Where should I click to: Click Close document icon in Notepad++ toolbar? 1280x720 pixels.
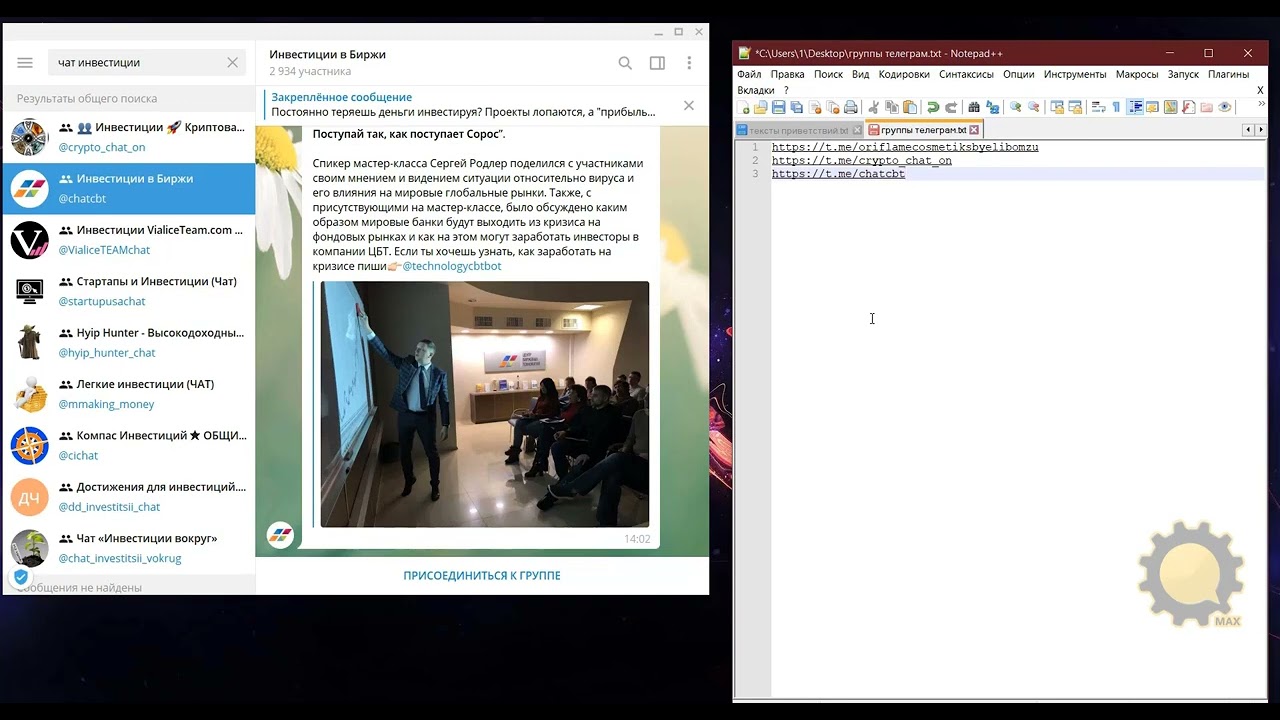tap(815, 107)
